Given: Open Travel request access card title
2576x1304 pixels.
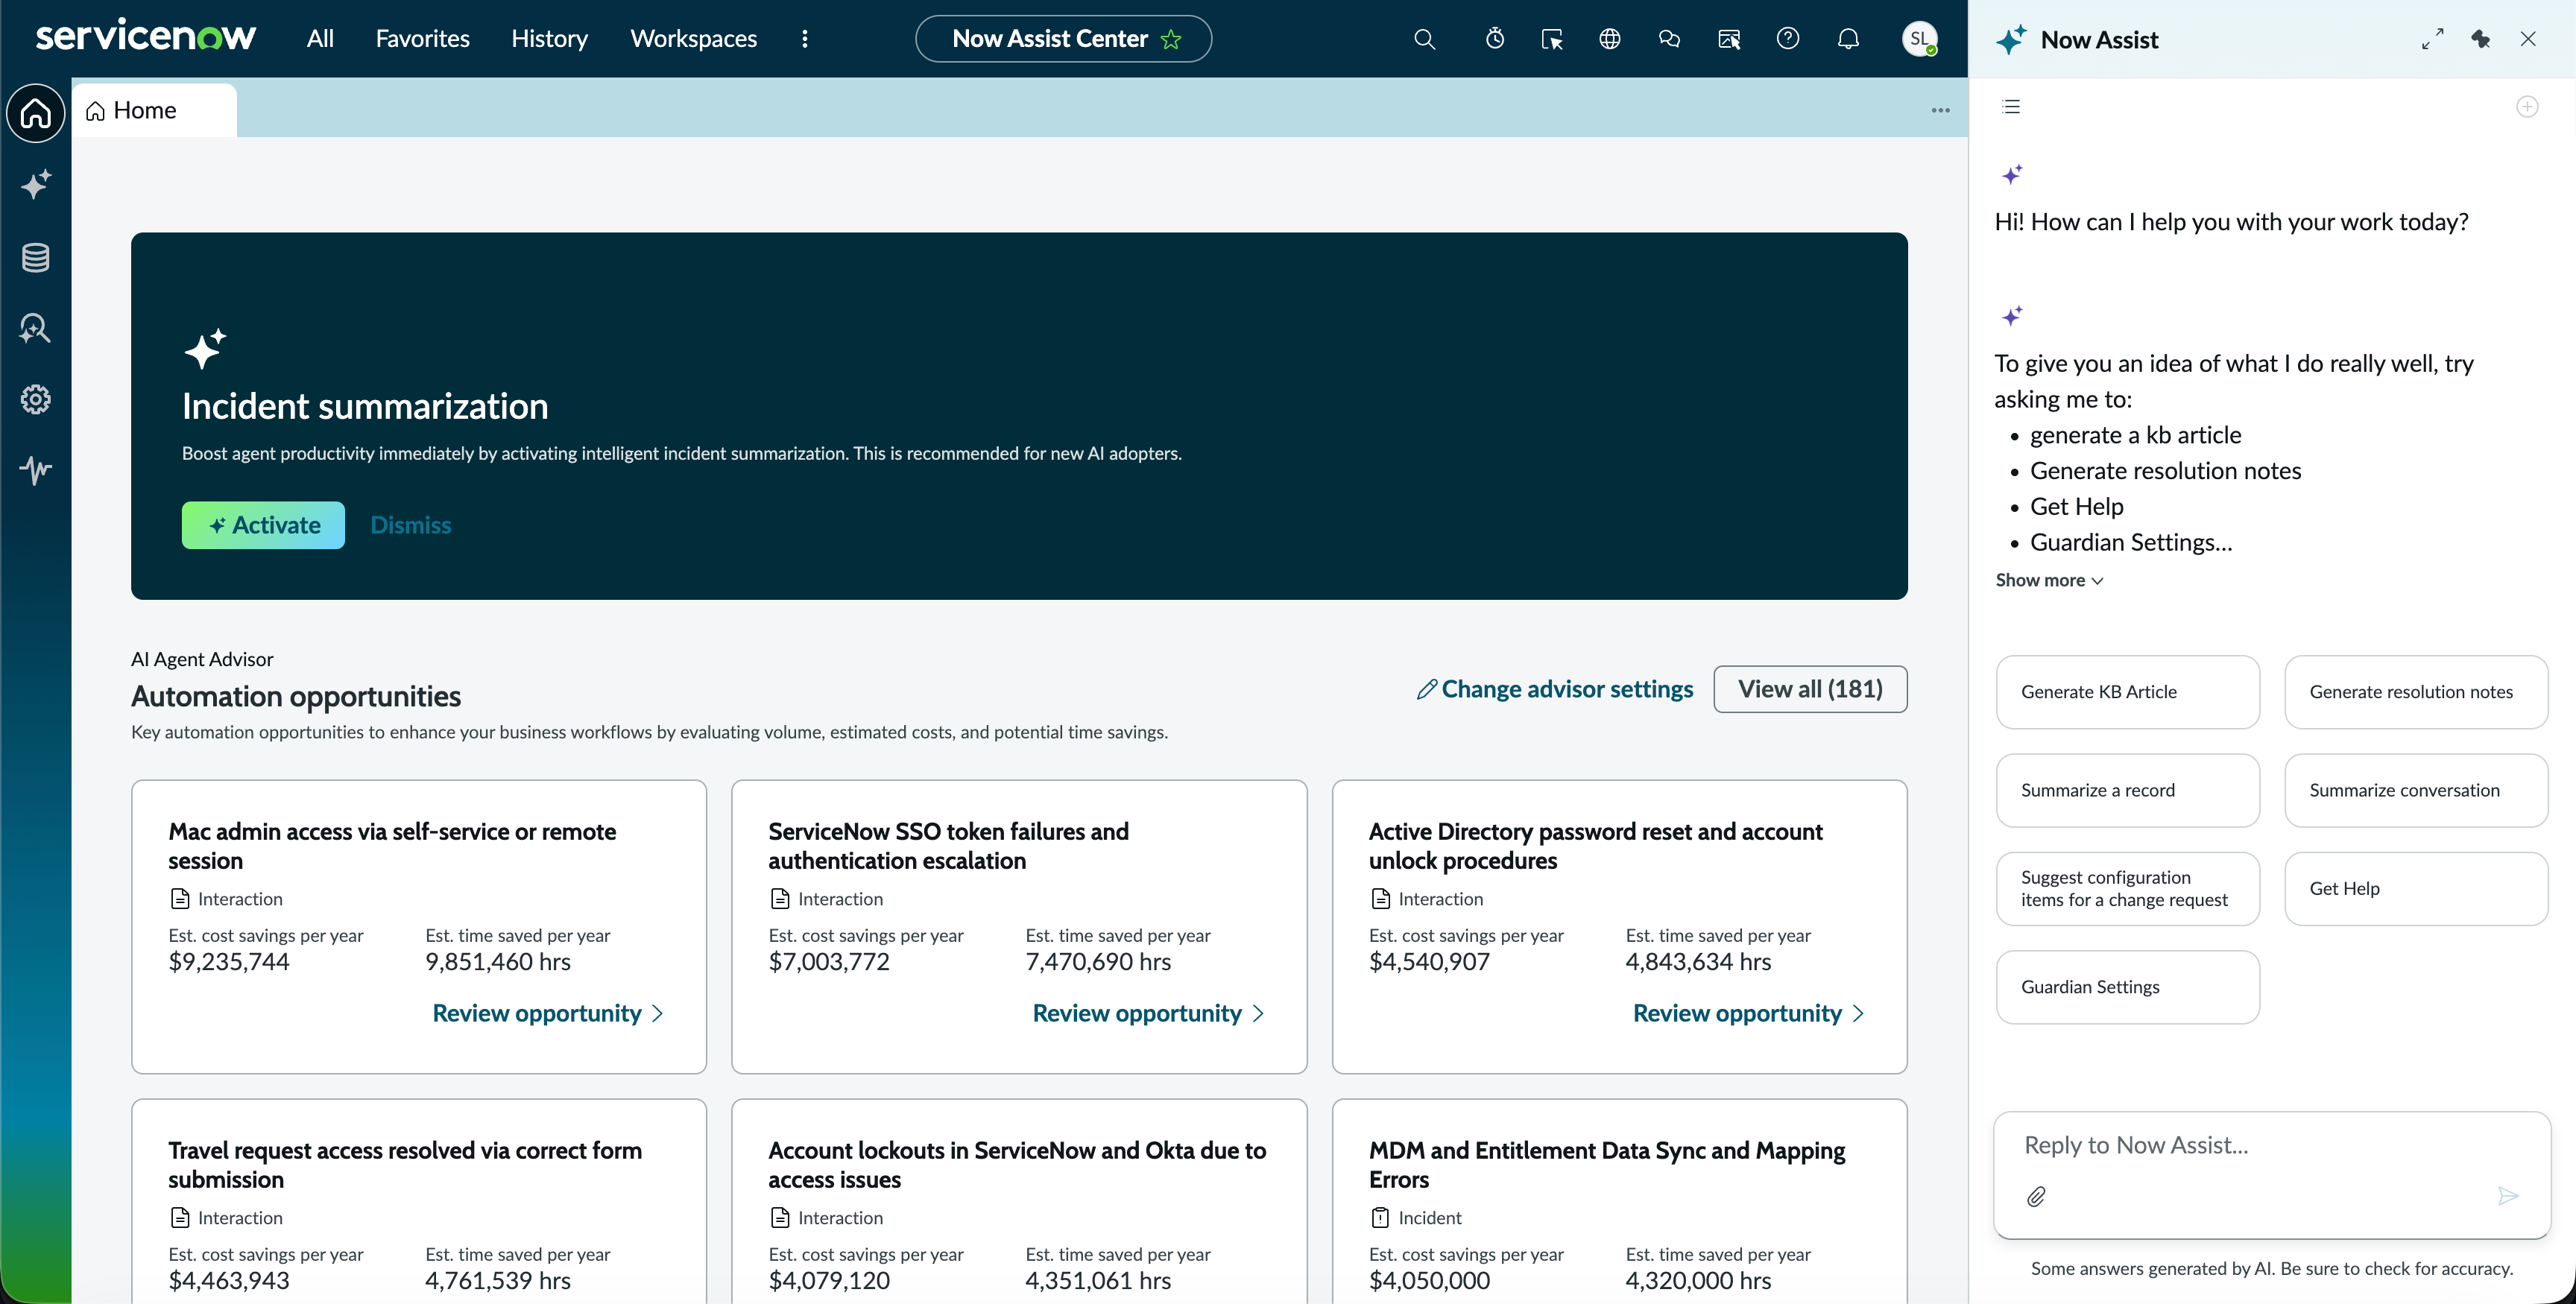Looking at the screenshot, I should tap(405, 1165).
